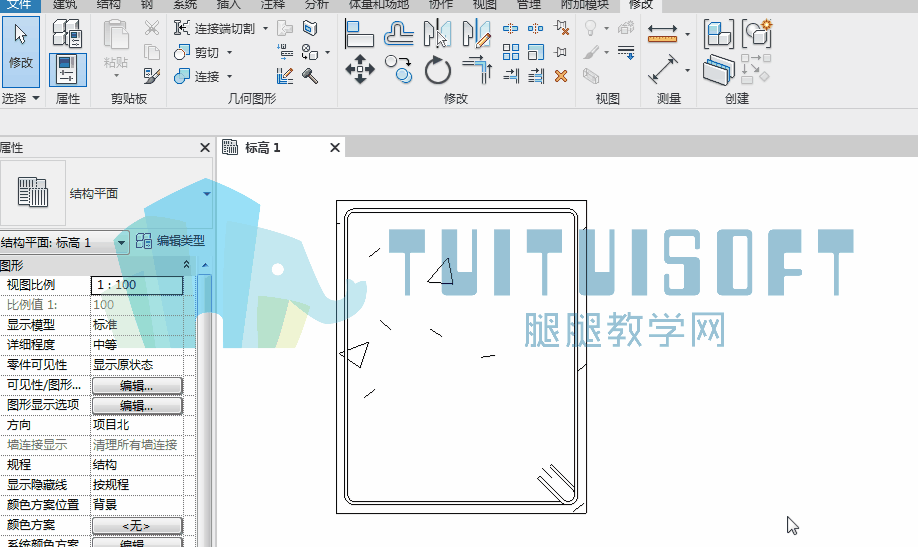Select the 剪切 cut geometry tool

(197, 53)
